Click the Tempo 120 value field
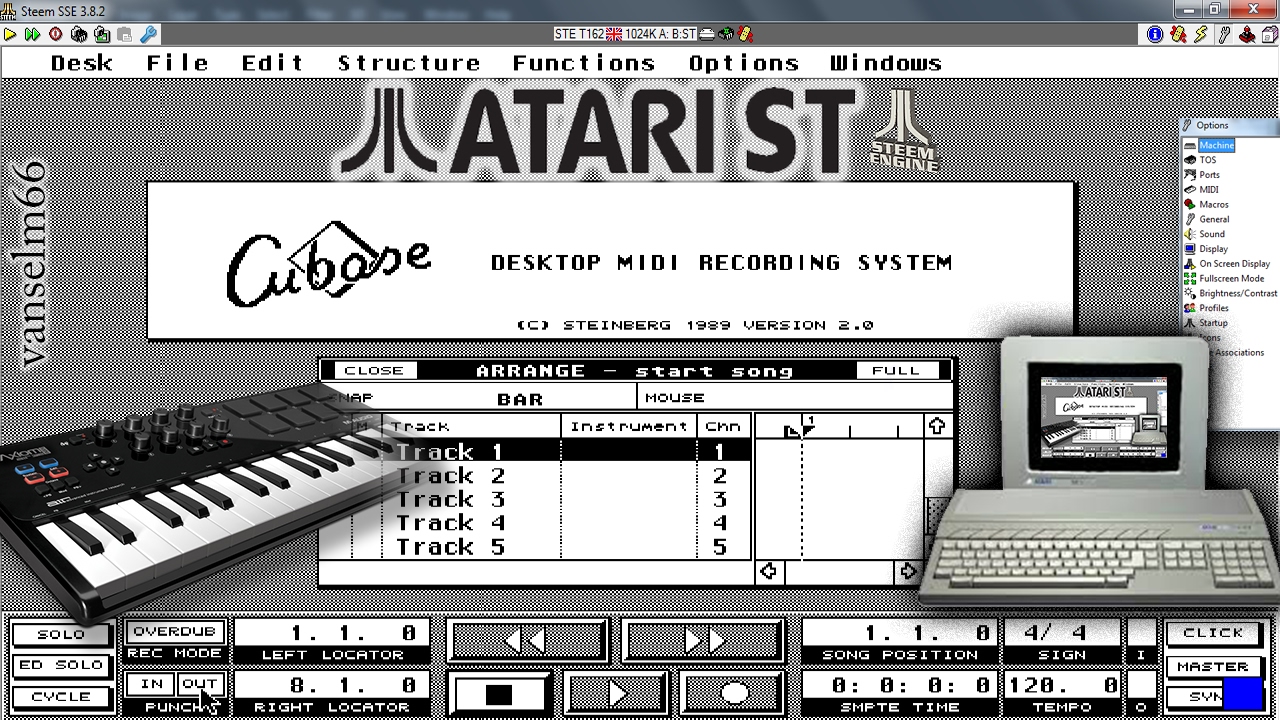 click(1062, 685)
